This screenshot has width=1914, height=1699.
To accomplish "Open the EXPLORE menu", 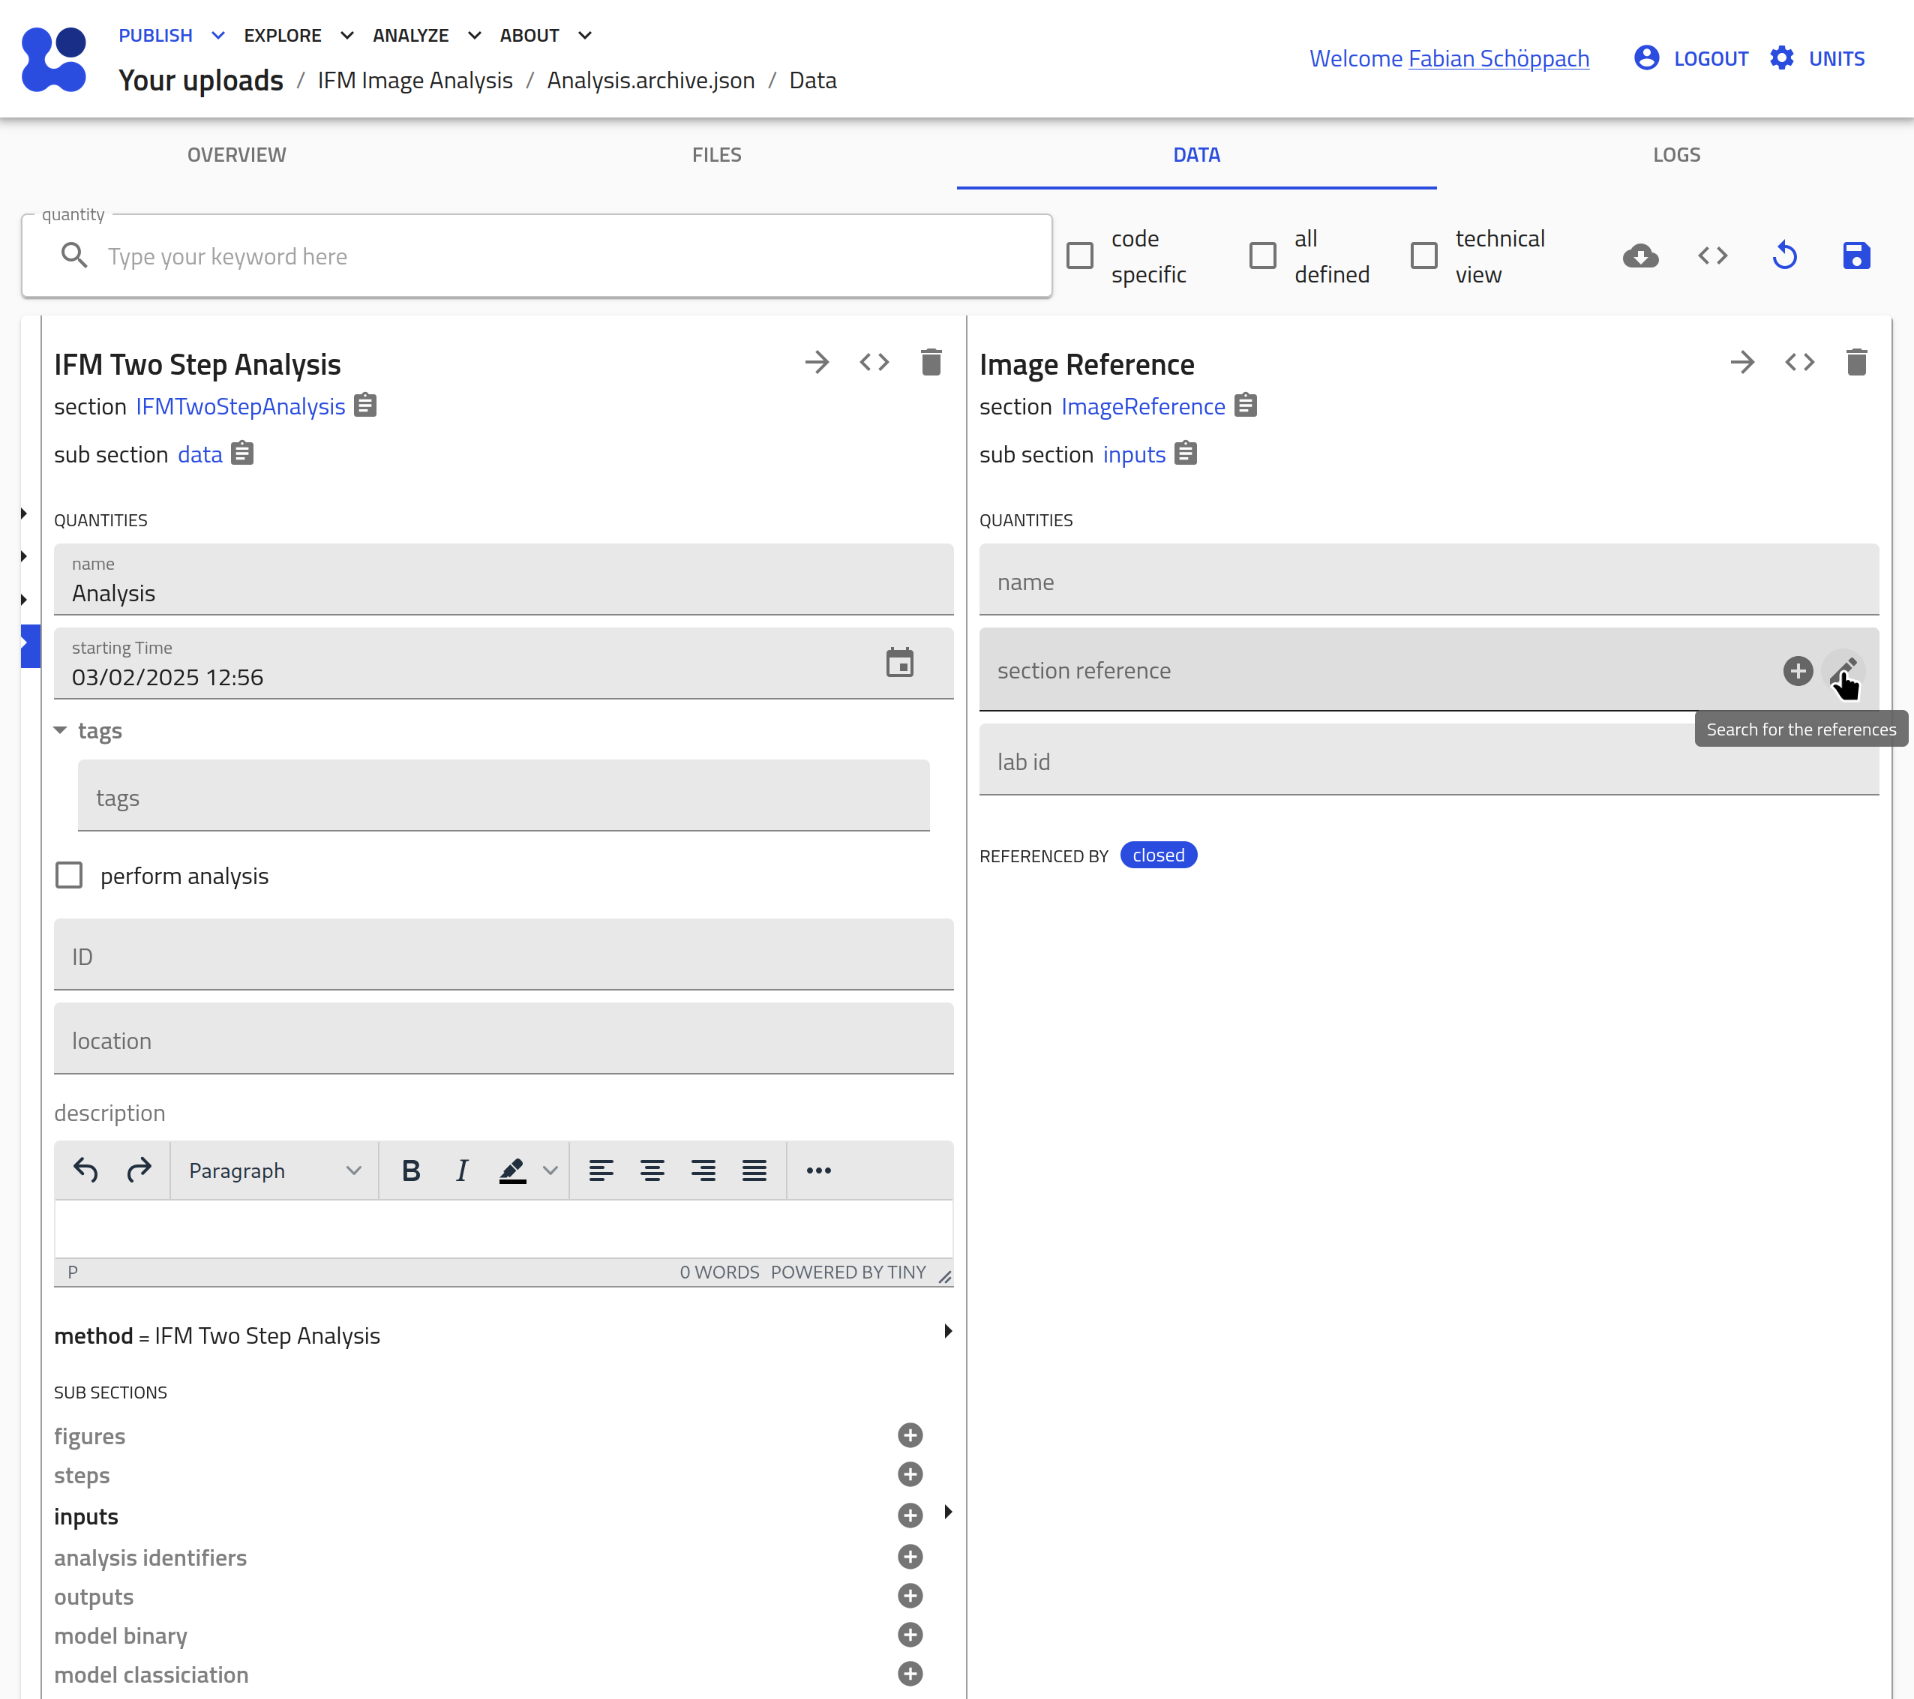I will 298,35.
